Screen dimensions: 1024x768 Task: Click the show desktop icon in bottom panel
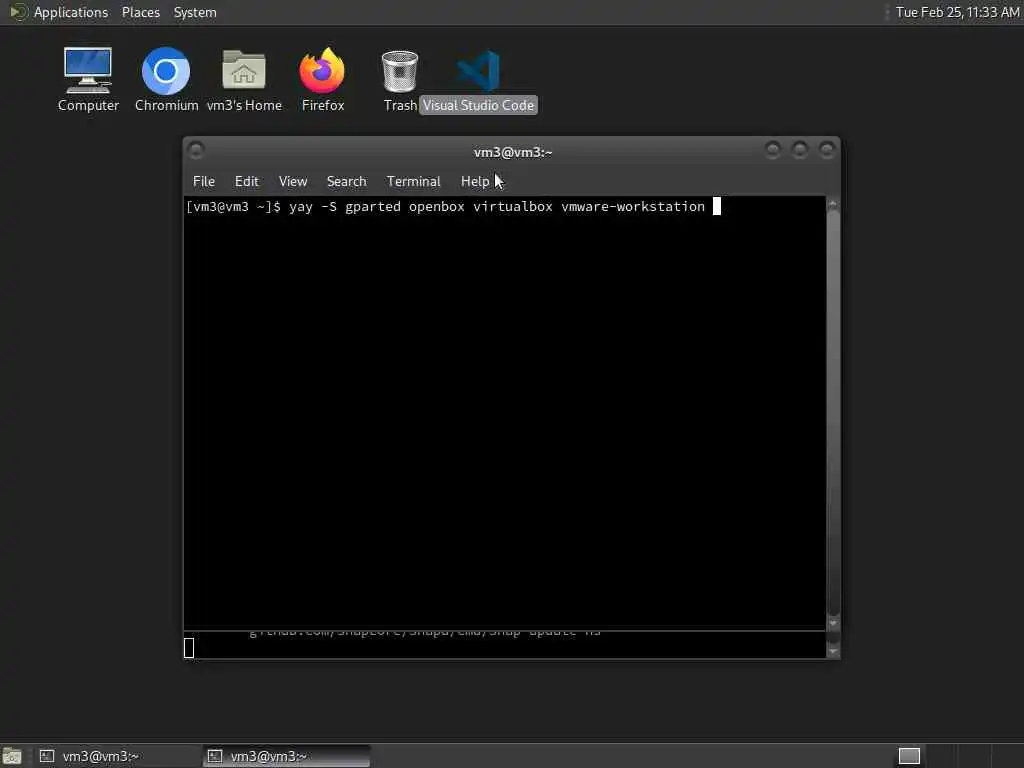(12, 756)
